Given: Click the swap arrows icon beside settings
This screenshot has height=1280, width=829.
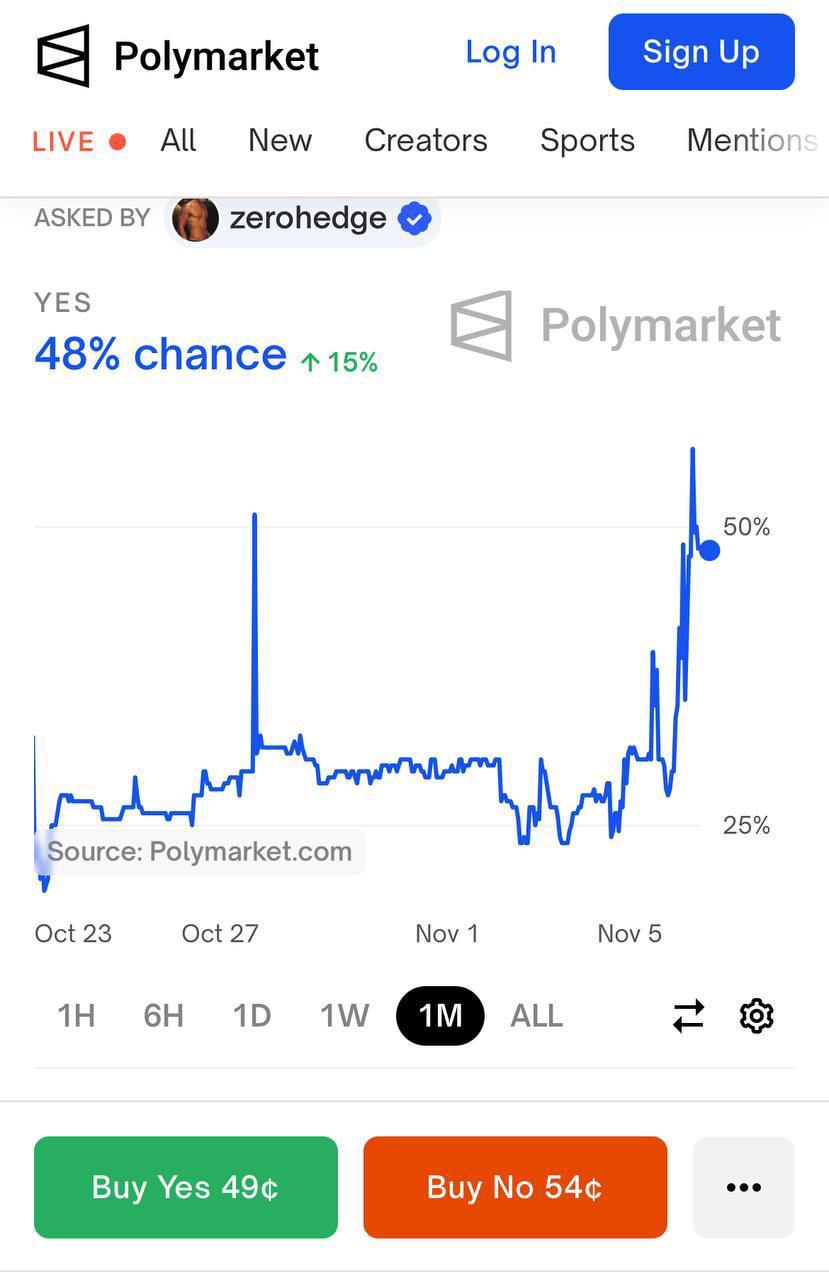Looking at the screenshot, I should click(688, 1016).
